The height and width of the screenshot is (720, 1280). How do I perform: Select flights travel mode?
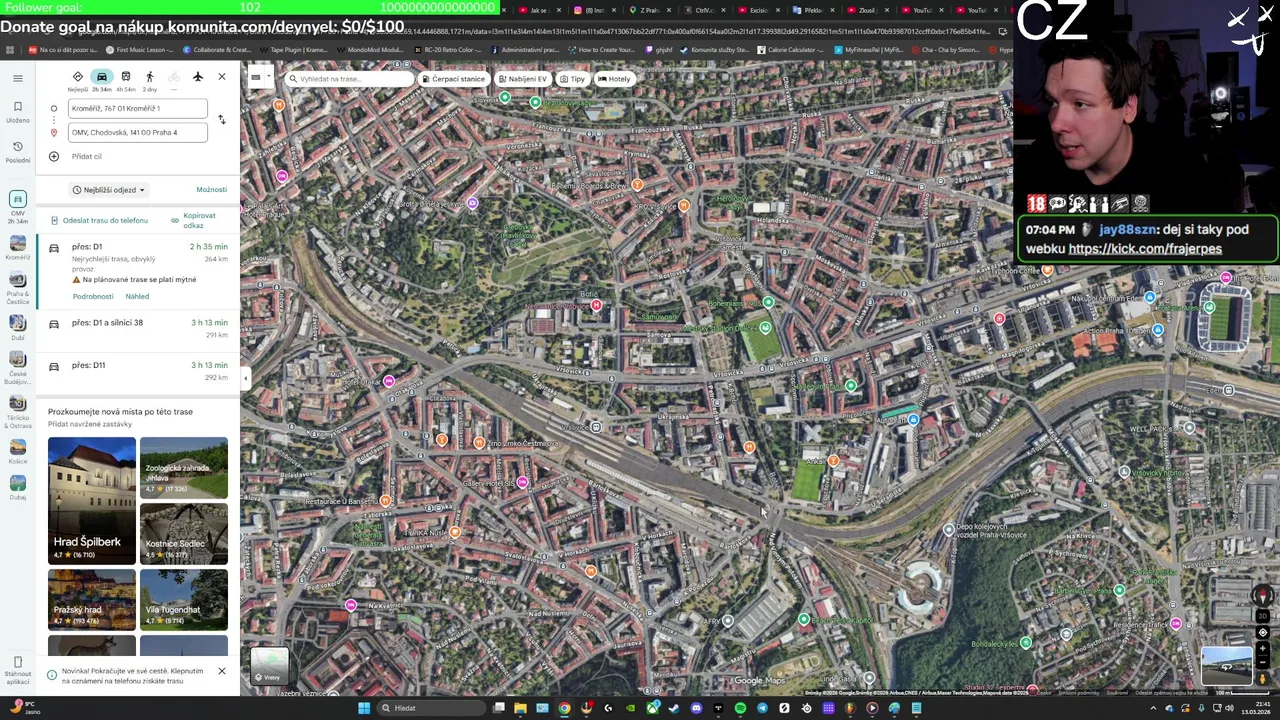[198, 77]
